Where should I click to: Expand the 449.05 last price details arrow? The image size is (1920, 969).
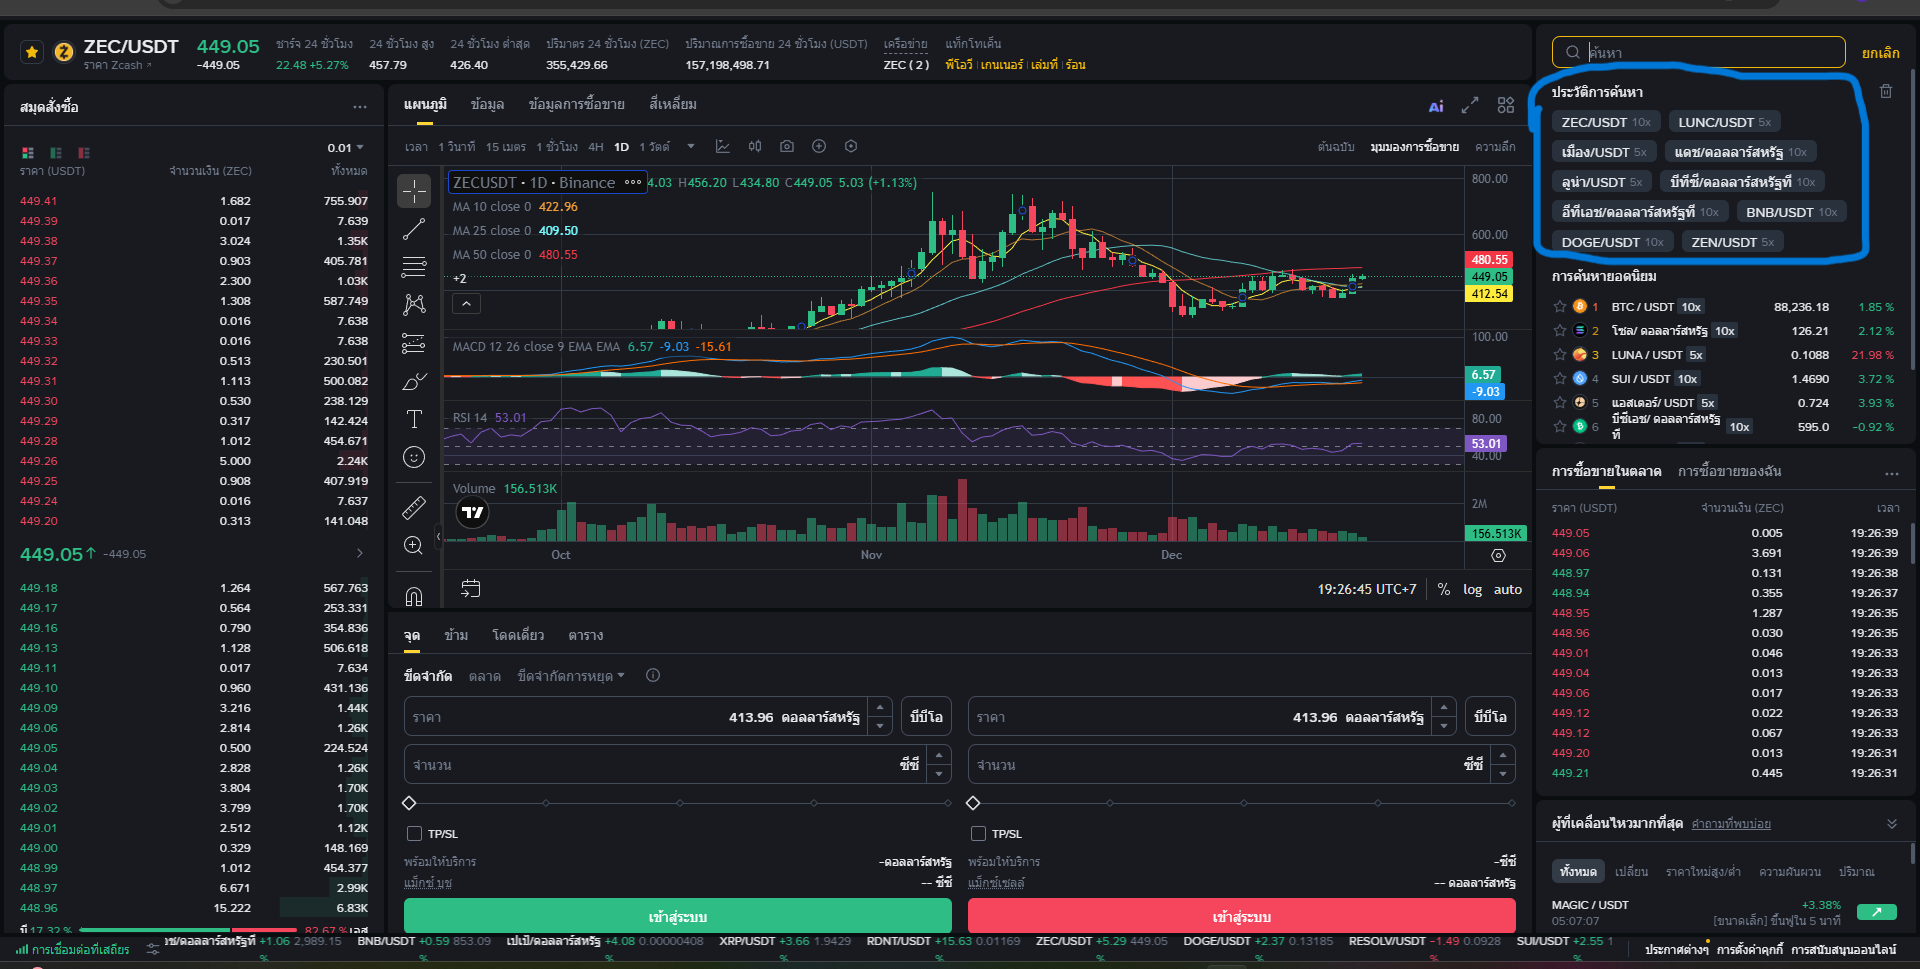coord(360,553)
